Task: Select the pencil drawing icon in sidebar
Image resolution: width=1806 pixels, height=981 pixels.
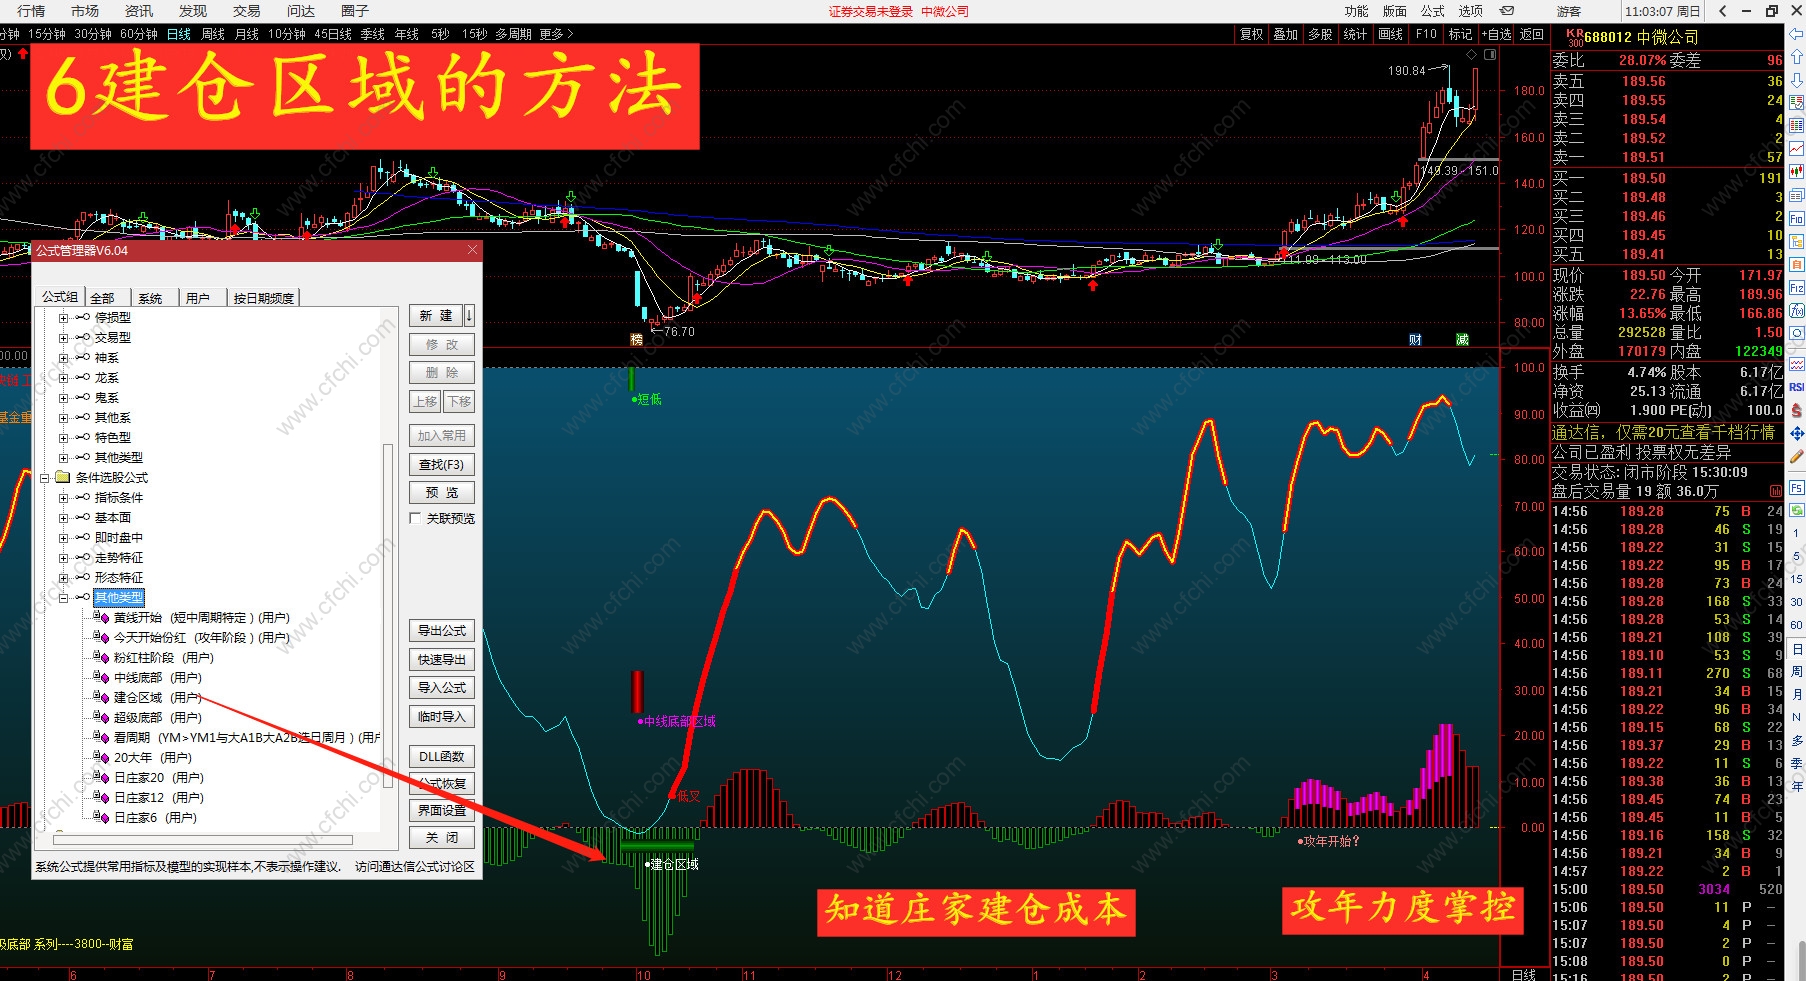Action: (x=1796, y=456)
